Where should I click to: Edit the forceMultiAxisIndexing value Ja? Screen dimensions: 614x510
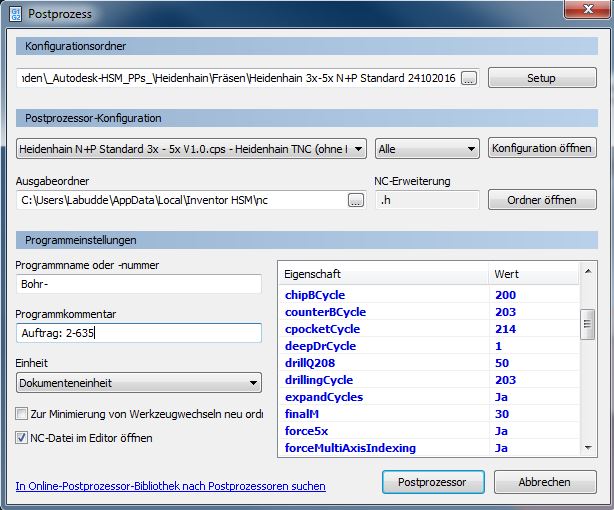501,448
